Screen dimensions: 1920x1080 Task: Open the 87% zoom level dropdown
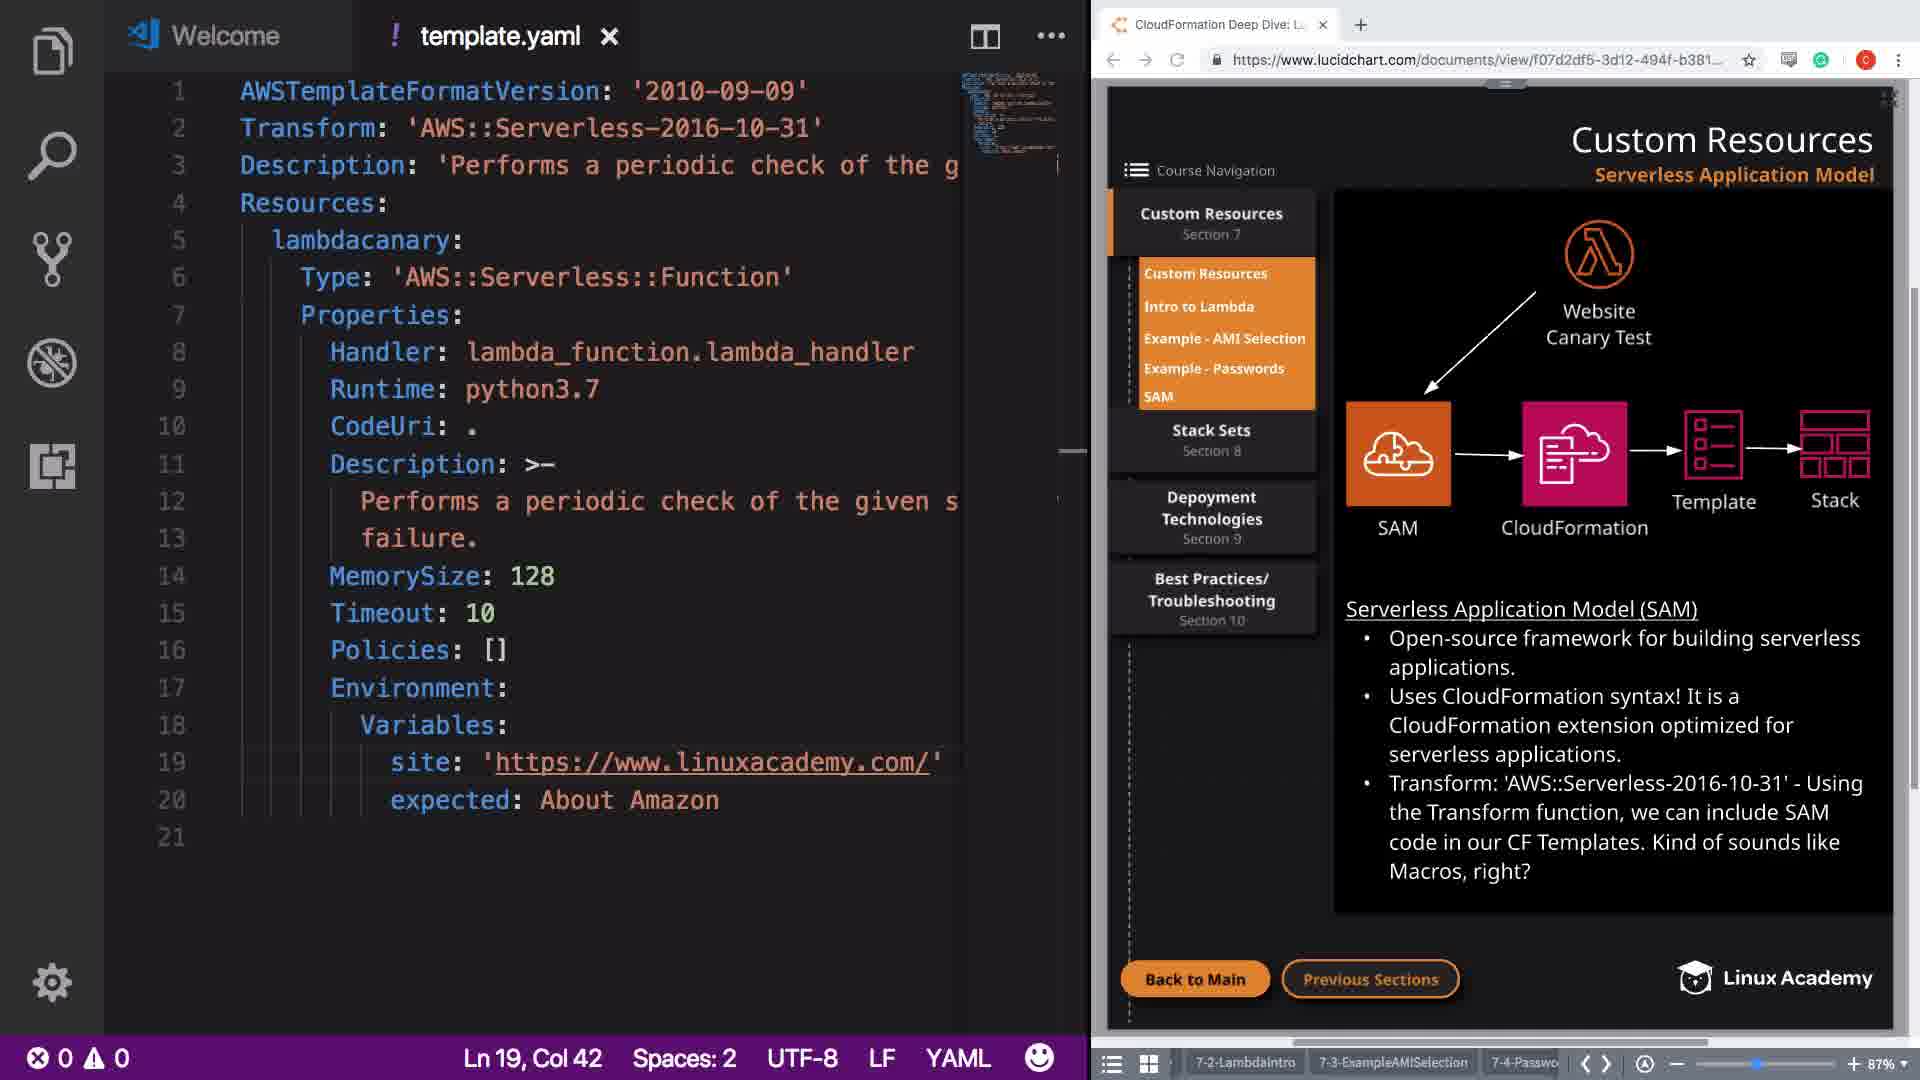tap(1887, 1064)
